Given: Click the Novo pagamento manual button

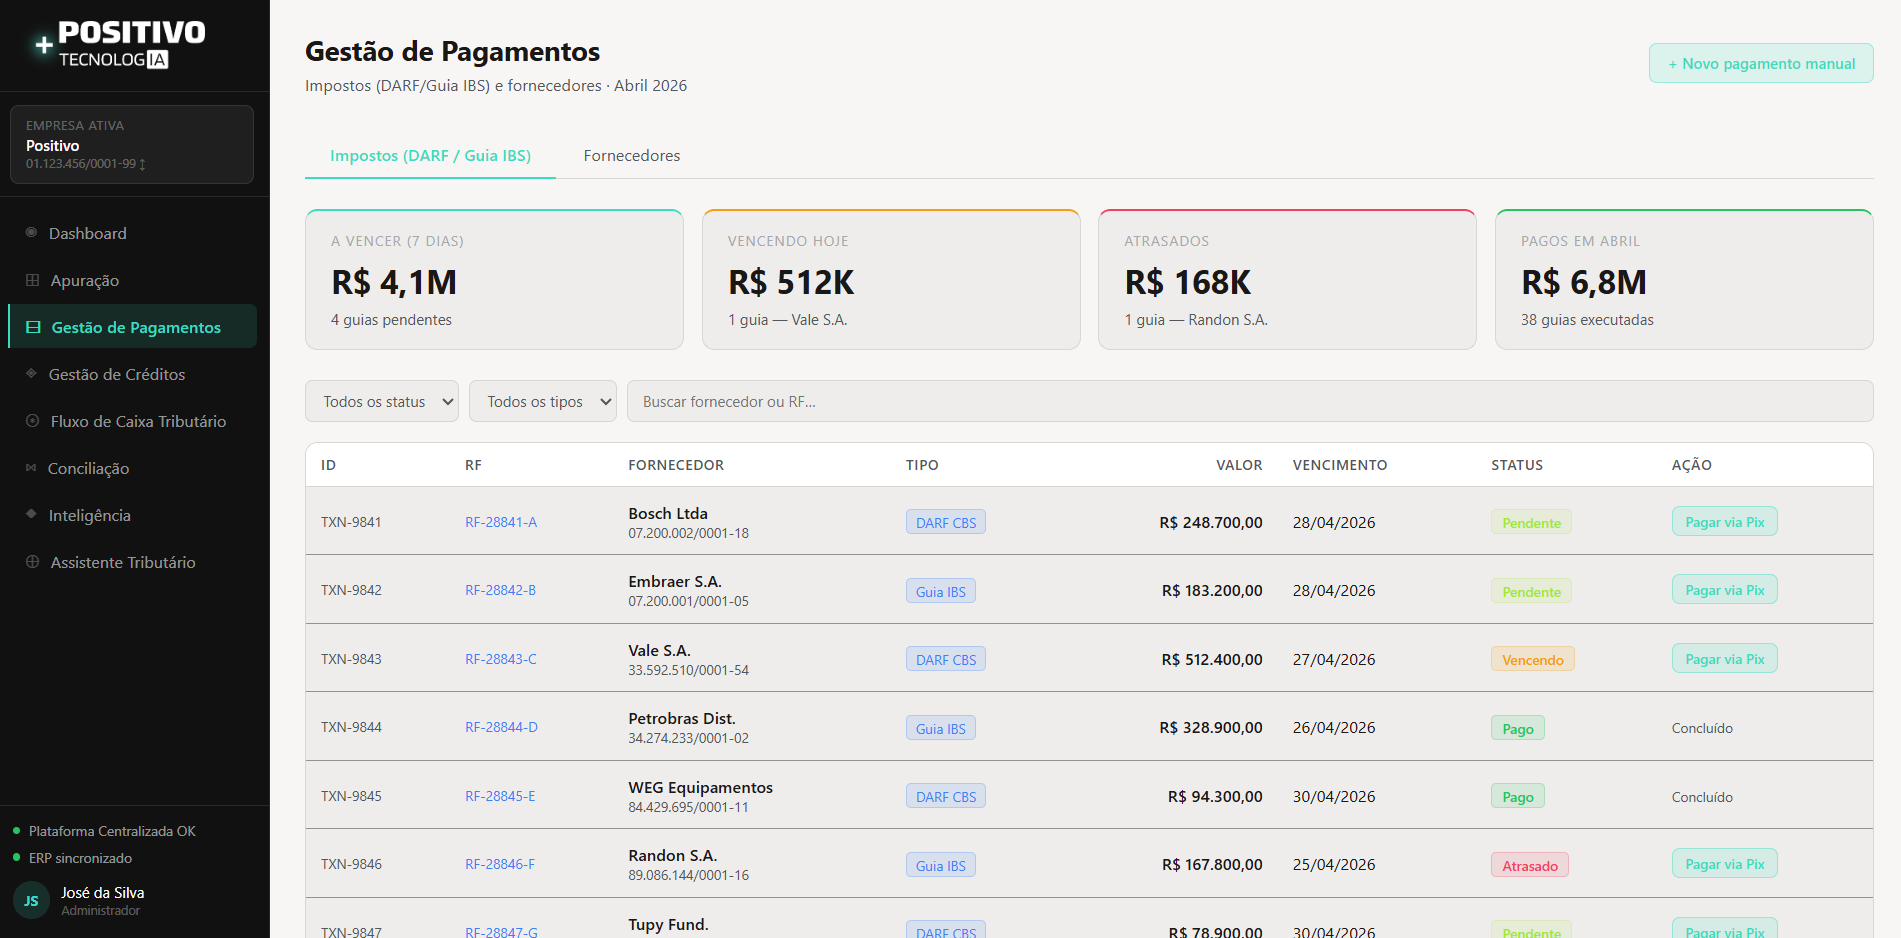Looking at the screenshot, I should tap(1761, 63).
